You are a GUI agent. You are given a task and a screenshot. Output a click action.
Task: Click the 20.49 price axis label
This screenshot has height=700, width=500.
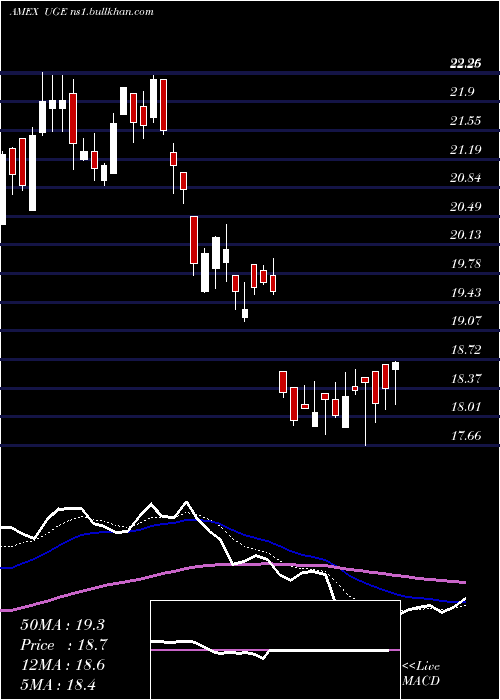[x=466, y=207]
